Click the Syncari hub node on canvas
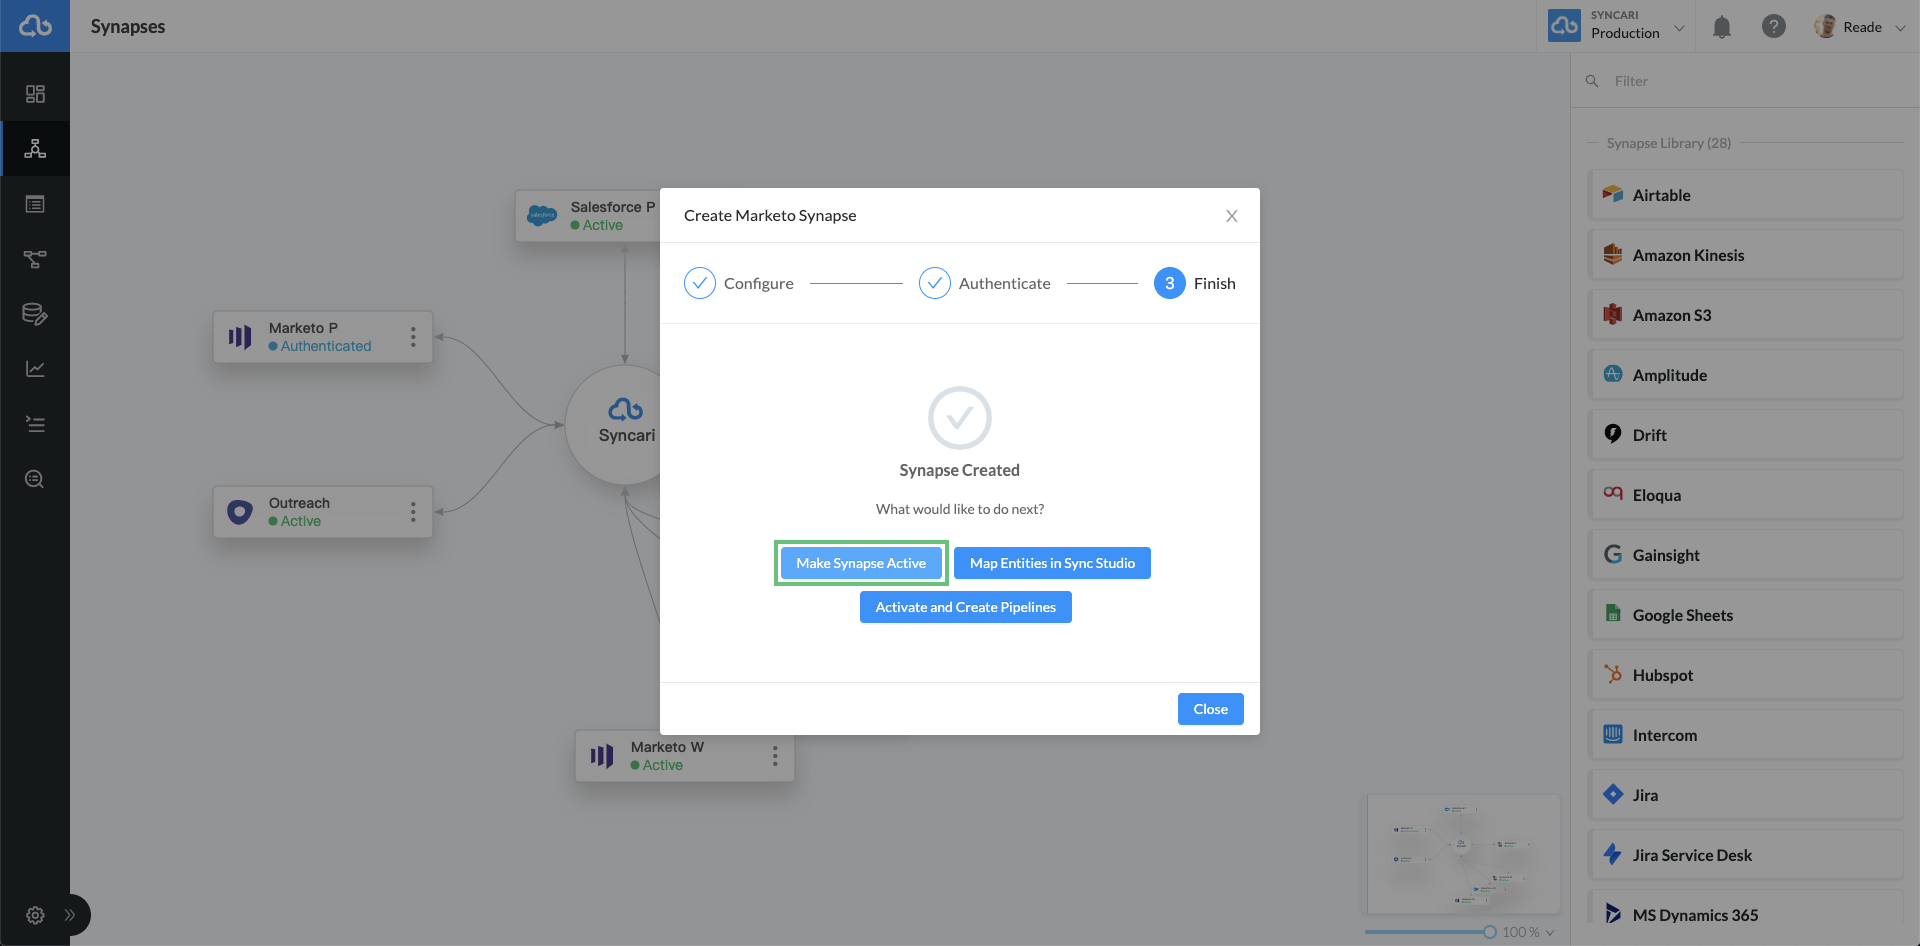This screenshot has width=1920, height=946. pos(614,425)
